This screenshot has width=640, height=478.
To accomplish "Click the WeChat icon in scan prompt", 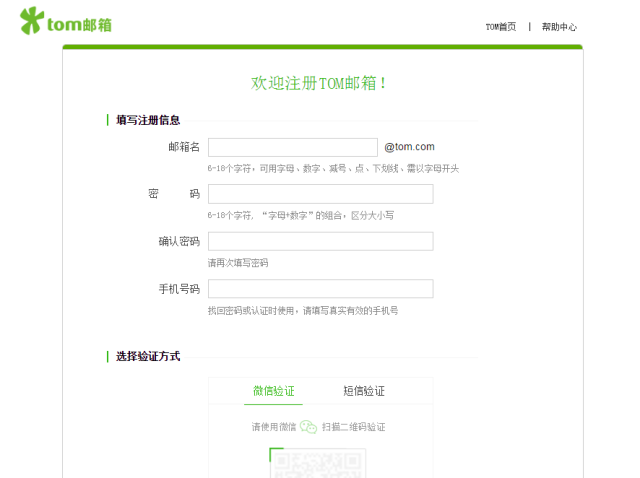I will 308,427.
